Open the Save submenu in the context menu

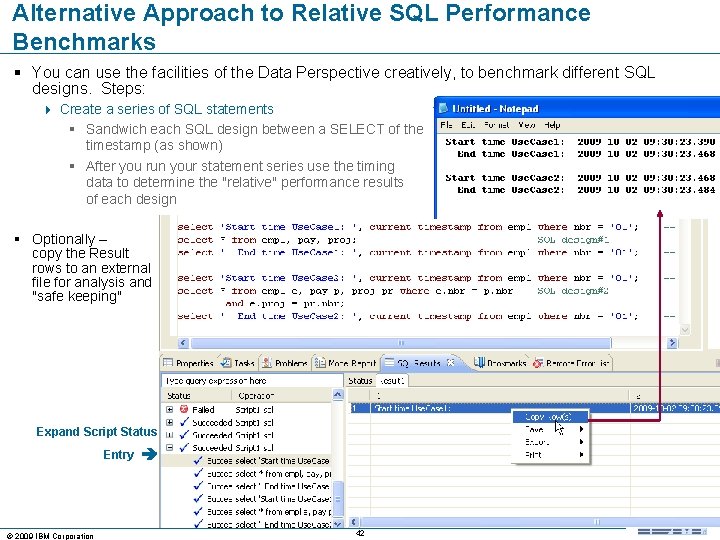[x=550, y=429]
